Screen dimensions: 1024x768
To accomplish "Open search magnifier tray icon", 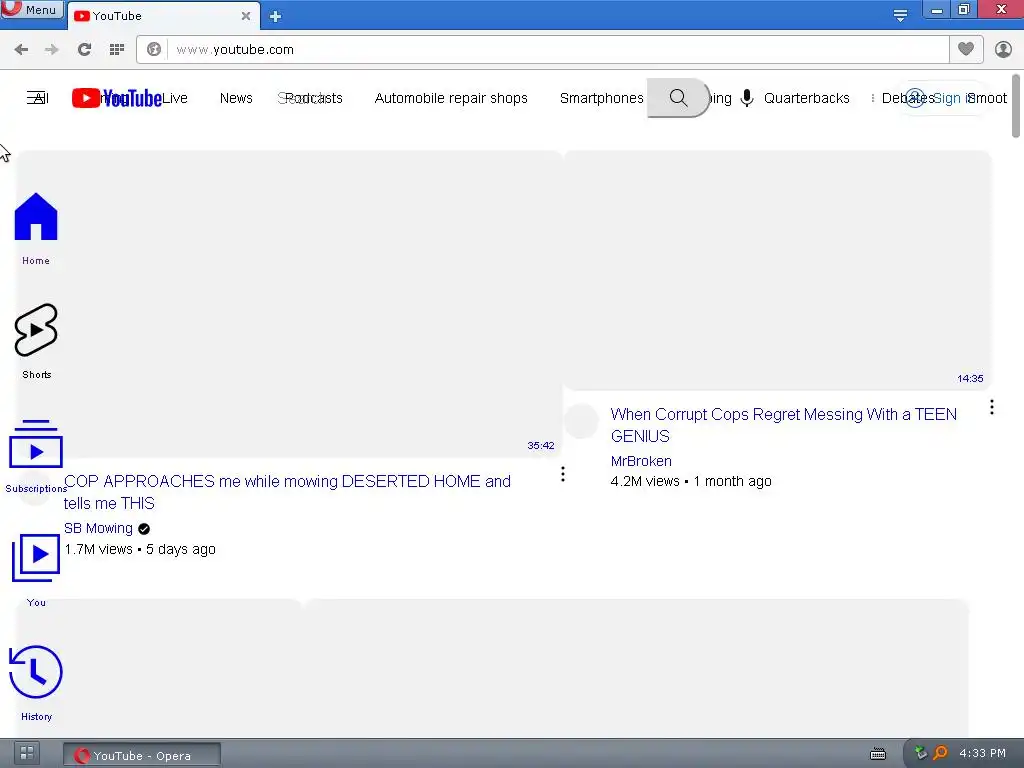I will [x=940, y=753].
